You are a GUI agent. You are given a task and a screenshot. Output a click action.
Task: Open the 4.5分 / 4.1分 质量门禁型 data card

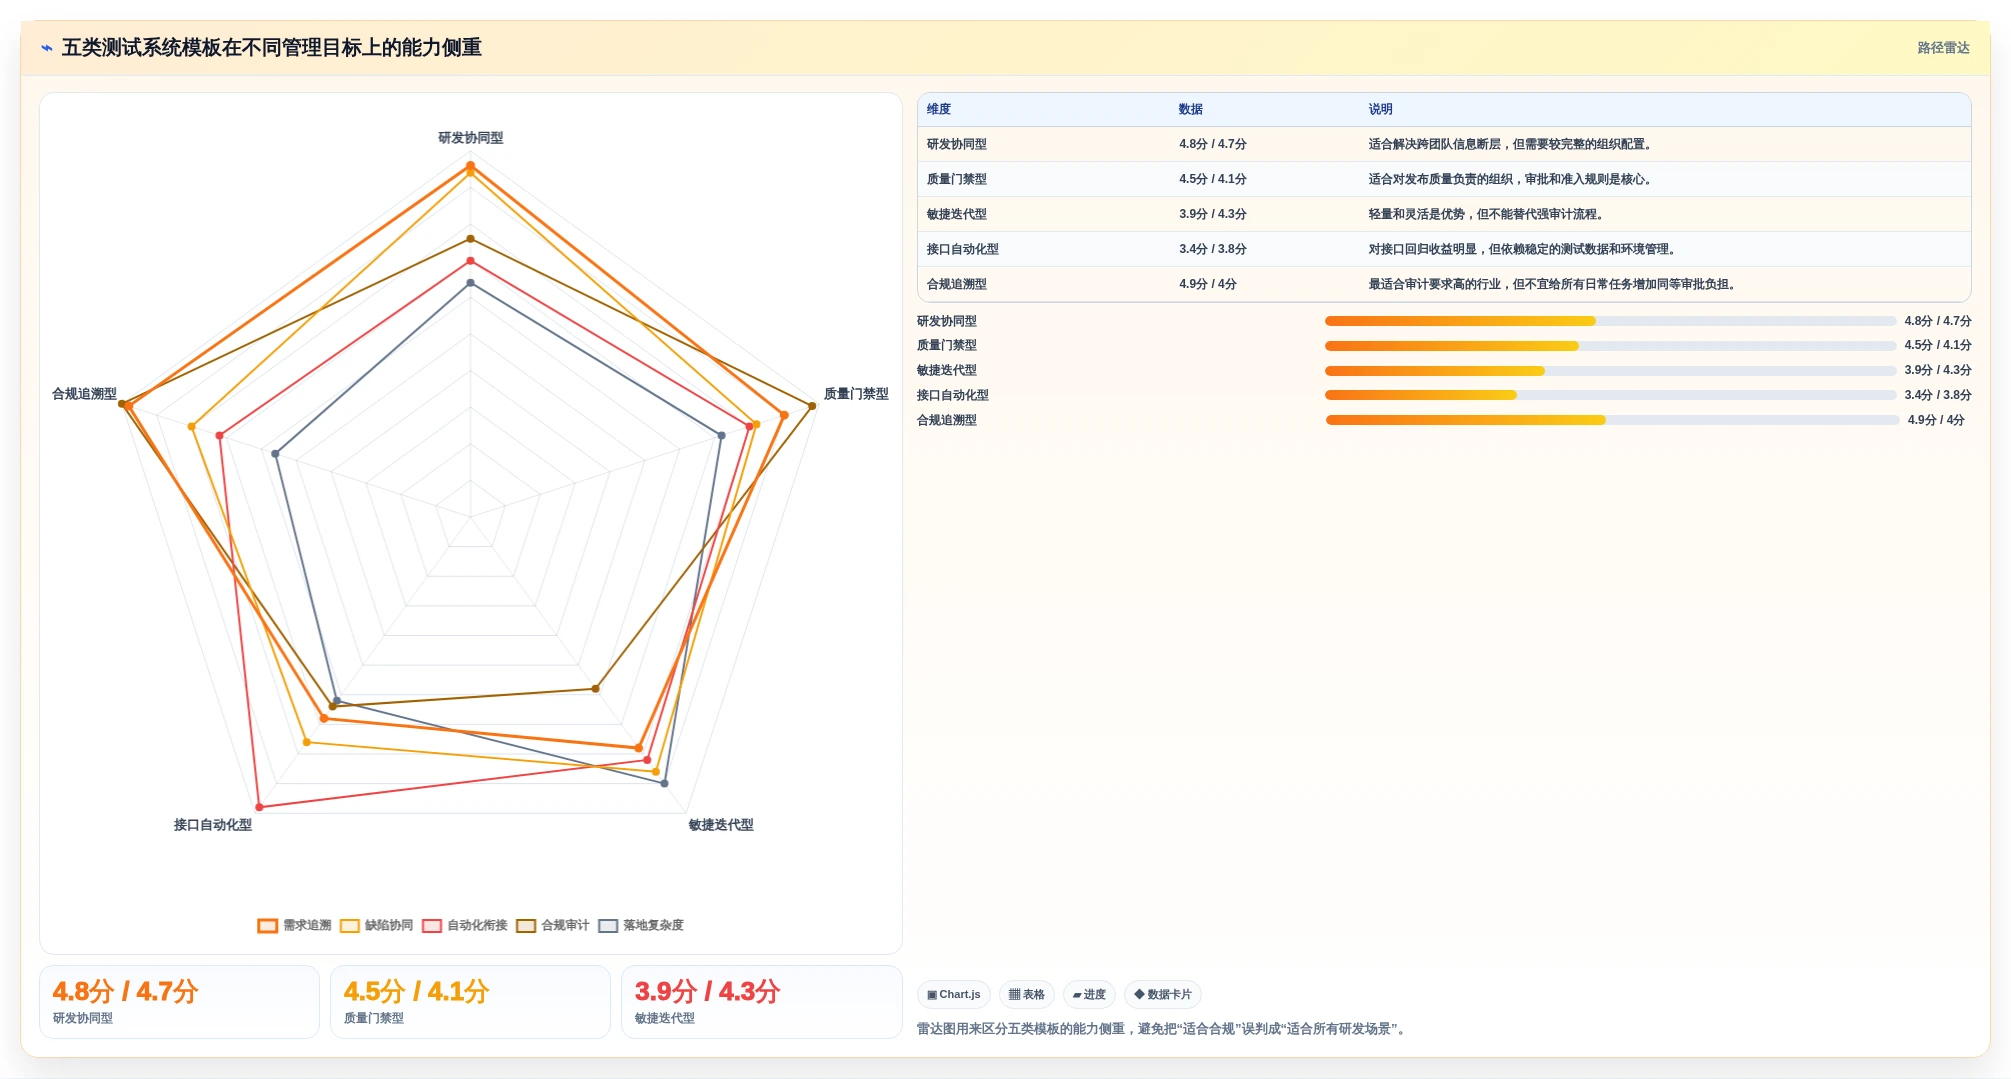[470, 1001]
